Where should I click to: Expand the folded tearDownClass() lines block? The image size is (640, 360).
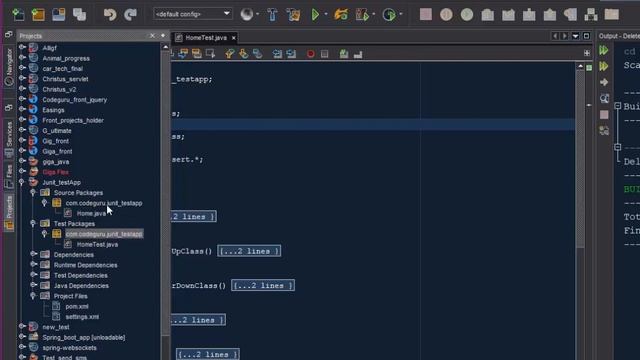263,285
